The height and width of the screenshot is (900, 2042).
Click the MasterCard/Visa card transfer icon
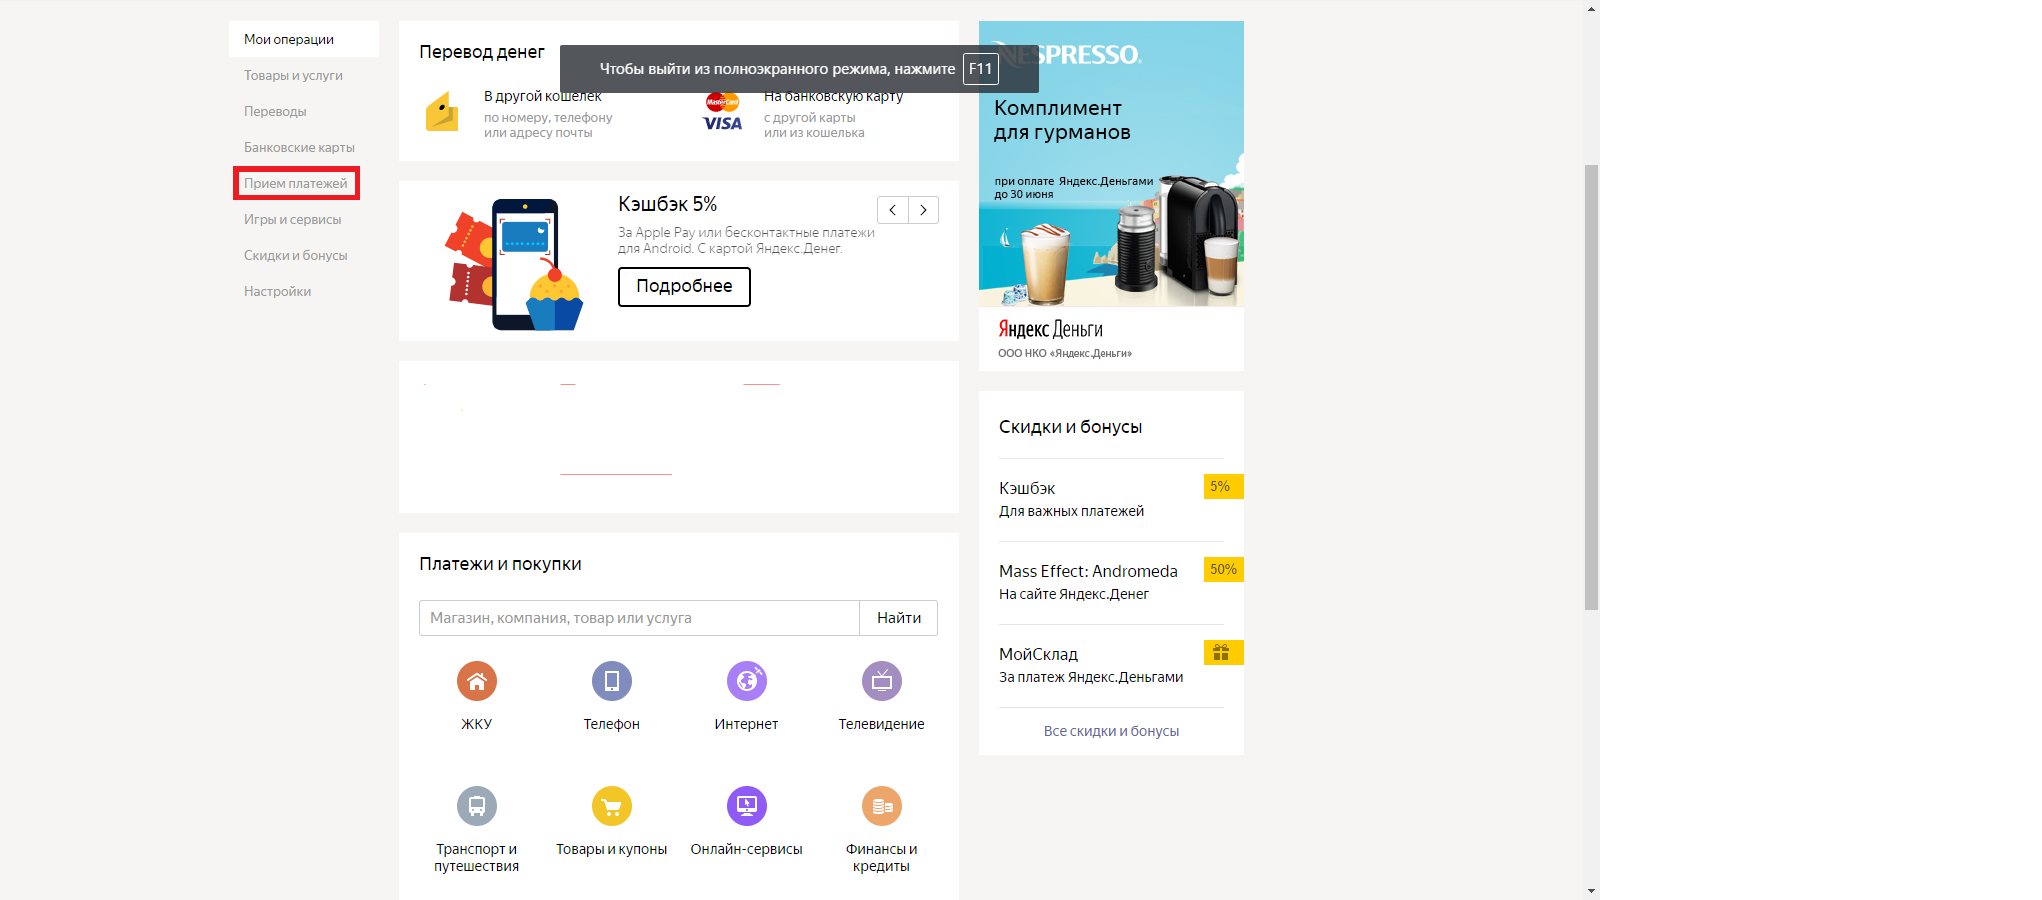722,112
